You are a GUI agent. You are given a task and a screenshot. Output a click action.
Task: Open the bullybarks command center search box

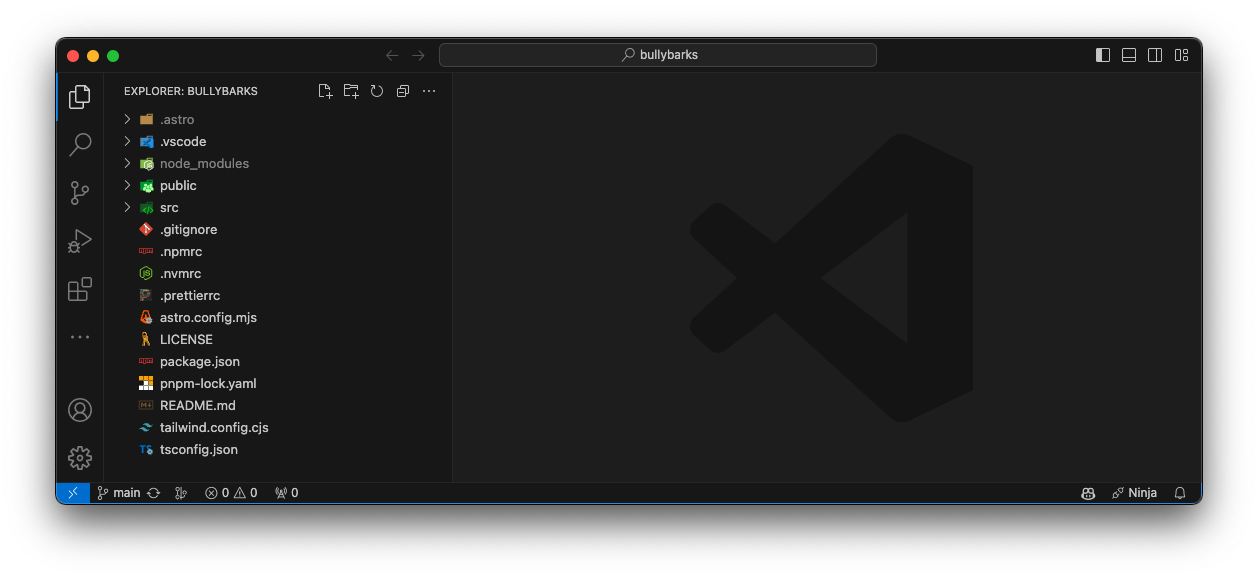pyautogui.click(x=658, y=55)
